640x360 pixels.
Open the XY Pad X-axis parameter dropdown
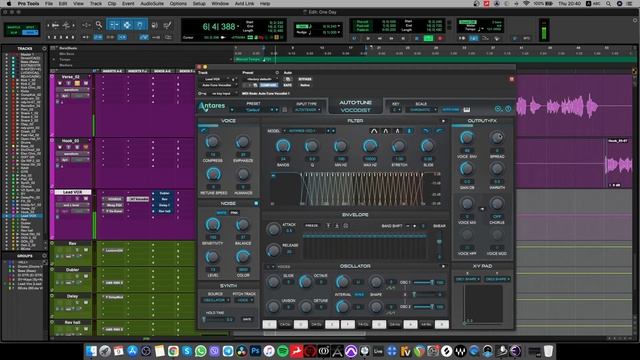(467, 279)
